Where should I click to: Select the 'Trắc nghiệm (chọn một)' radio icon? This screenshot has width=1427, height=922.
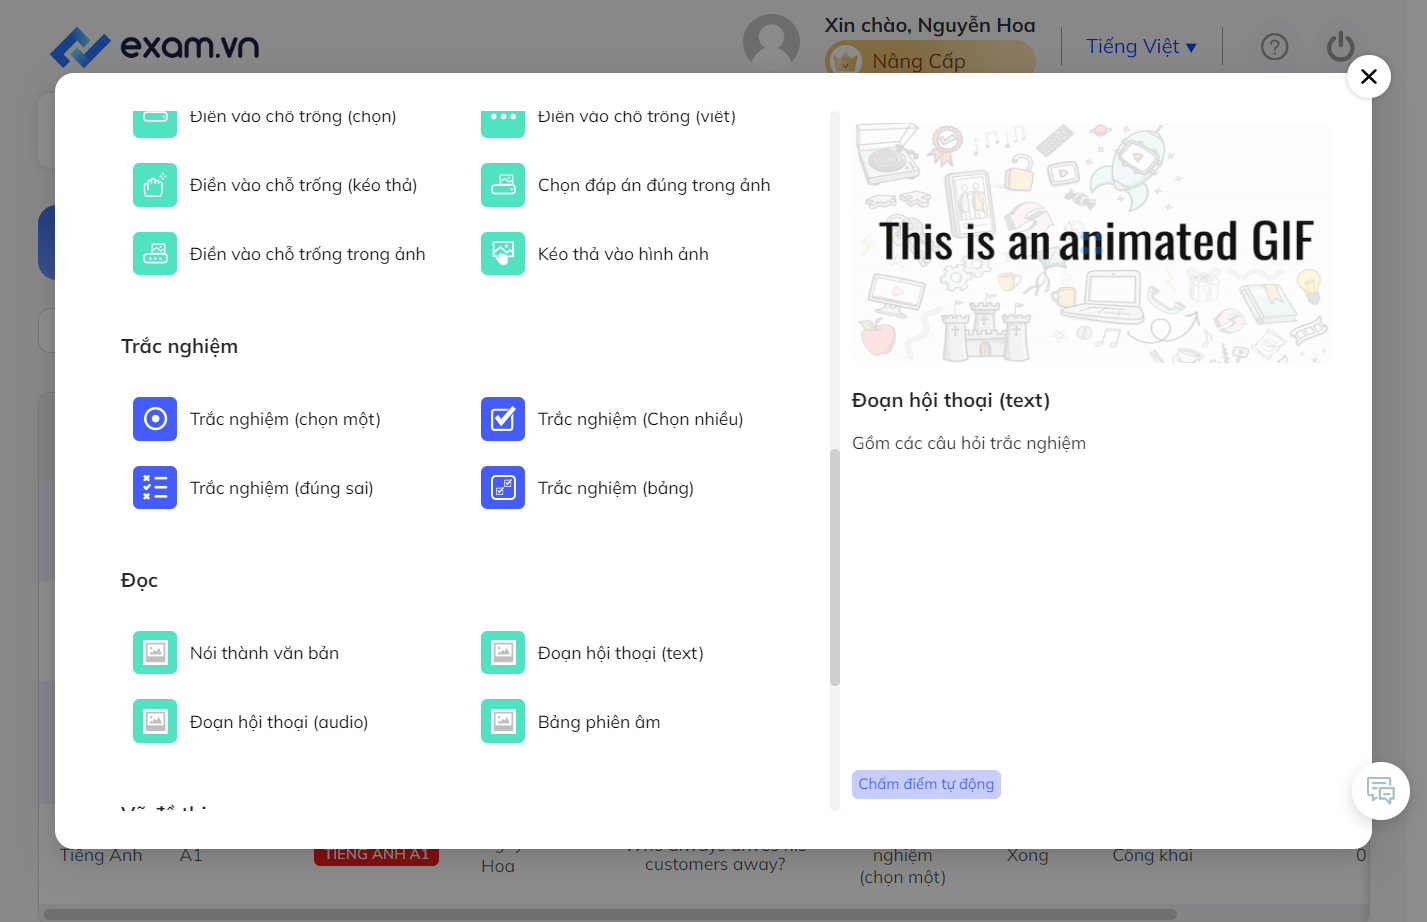(155, 419)
